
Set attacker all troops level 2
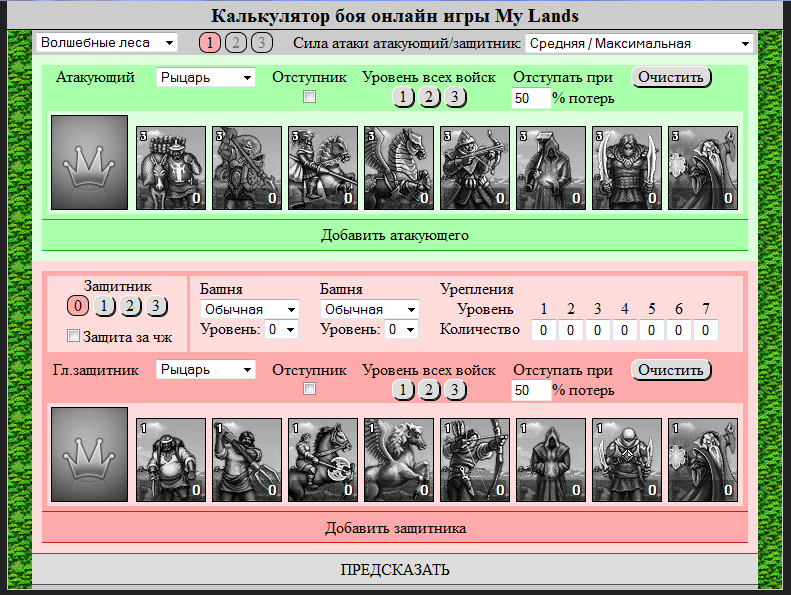[429, 97]
